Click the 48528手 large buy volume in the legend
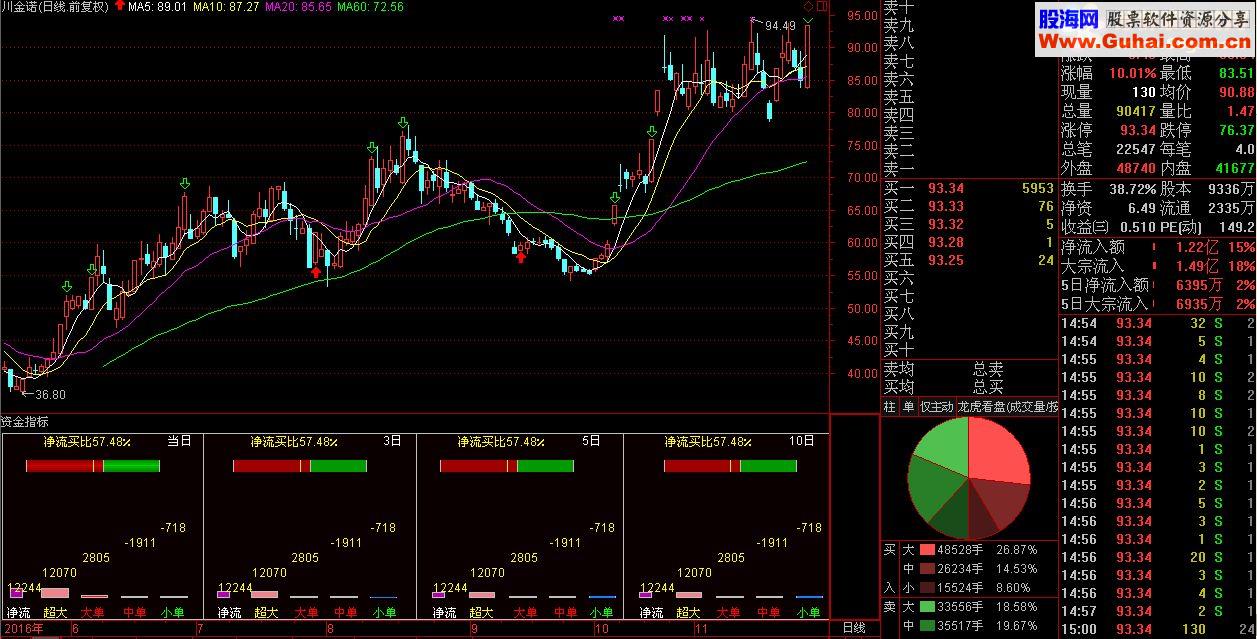 (x=961, y=550)
